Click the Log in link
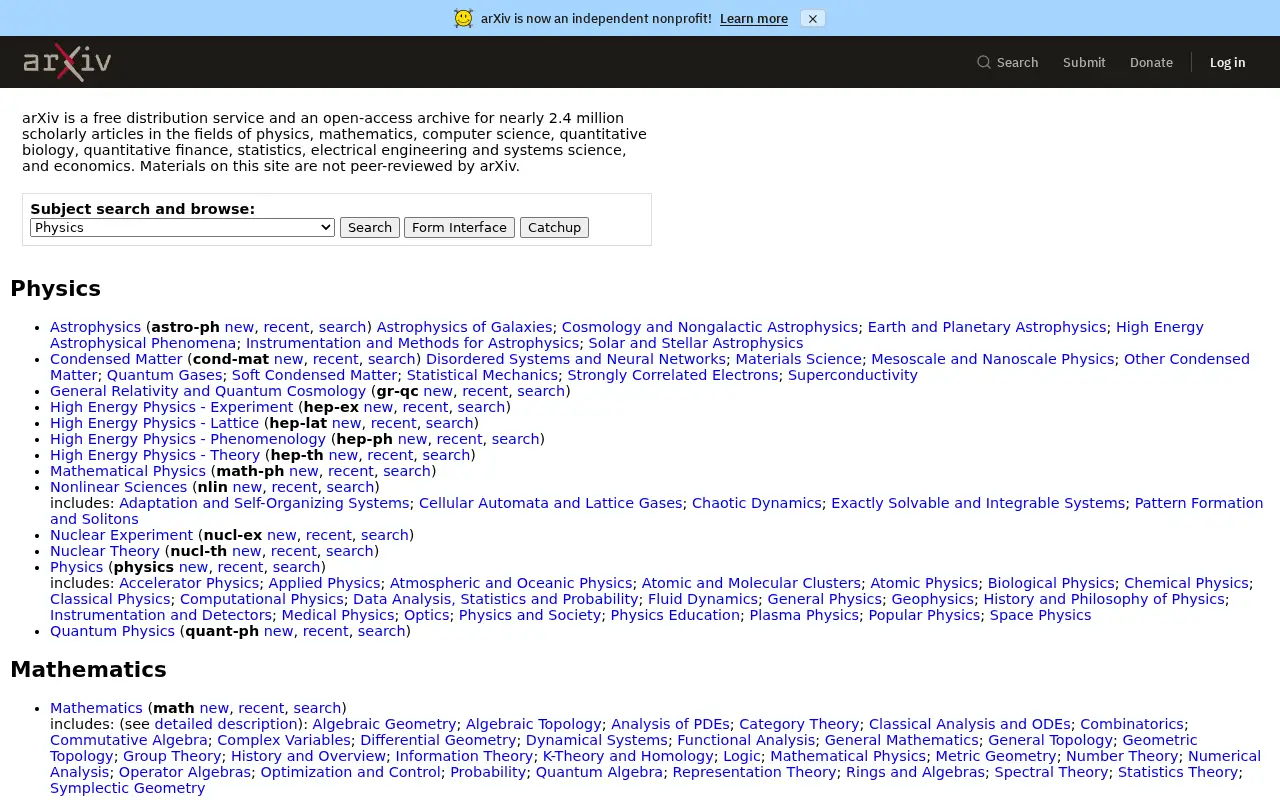The height and width of the screenshot is (800, 1280). coord(1227,62)
